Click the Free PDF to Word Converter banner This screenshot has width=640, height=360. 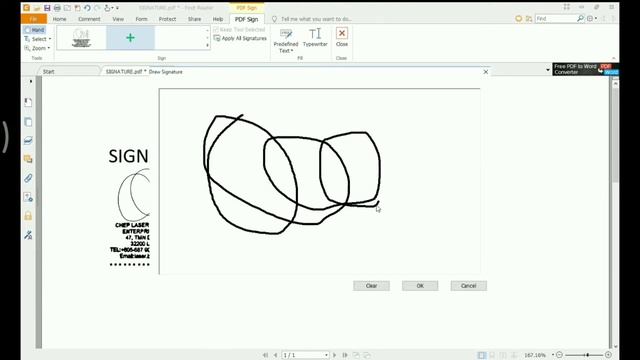[586, 69]
